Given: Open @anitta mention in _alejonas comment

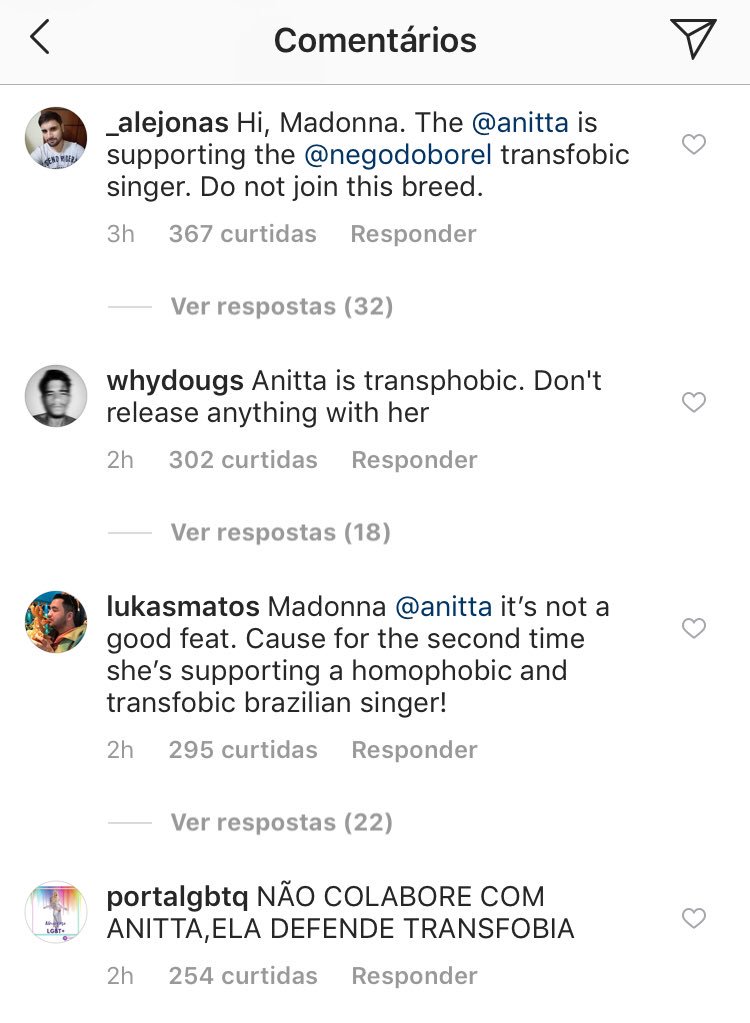Looking at the screenshot, I should pyautogui.click(x=519, y=124).
